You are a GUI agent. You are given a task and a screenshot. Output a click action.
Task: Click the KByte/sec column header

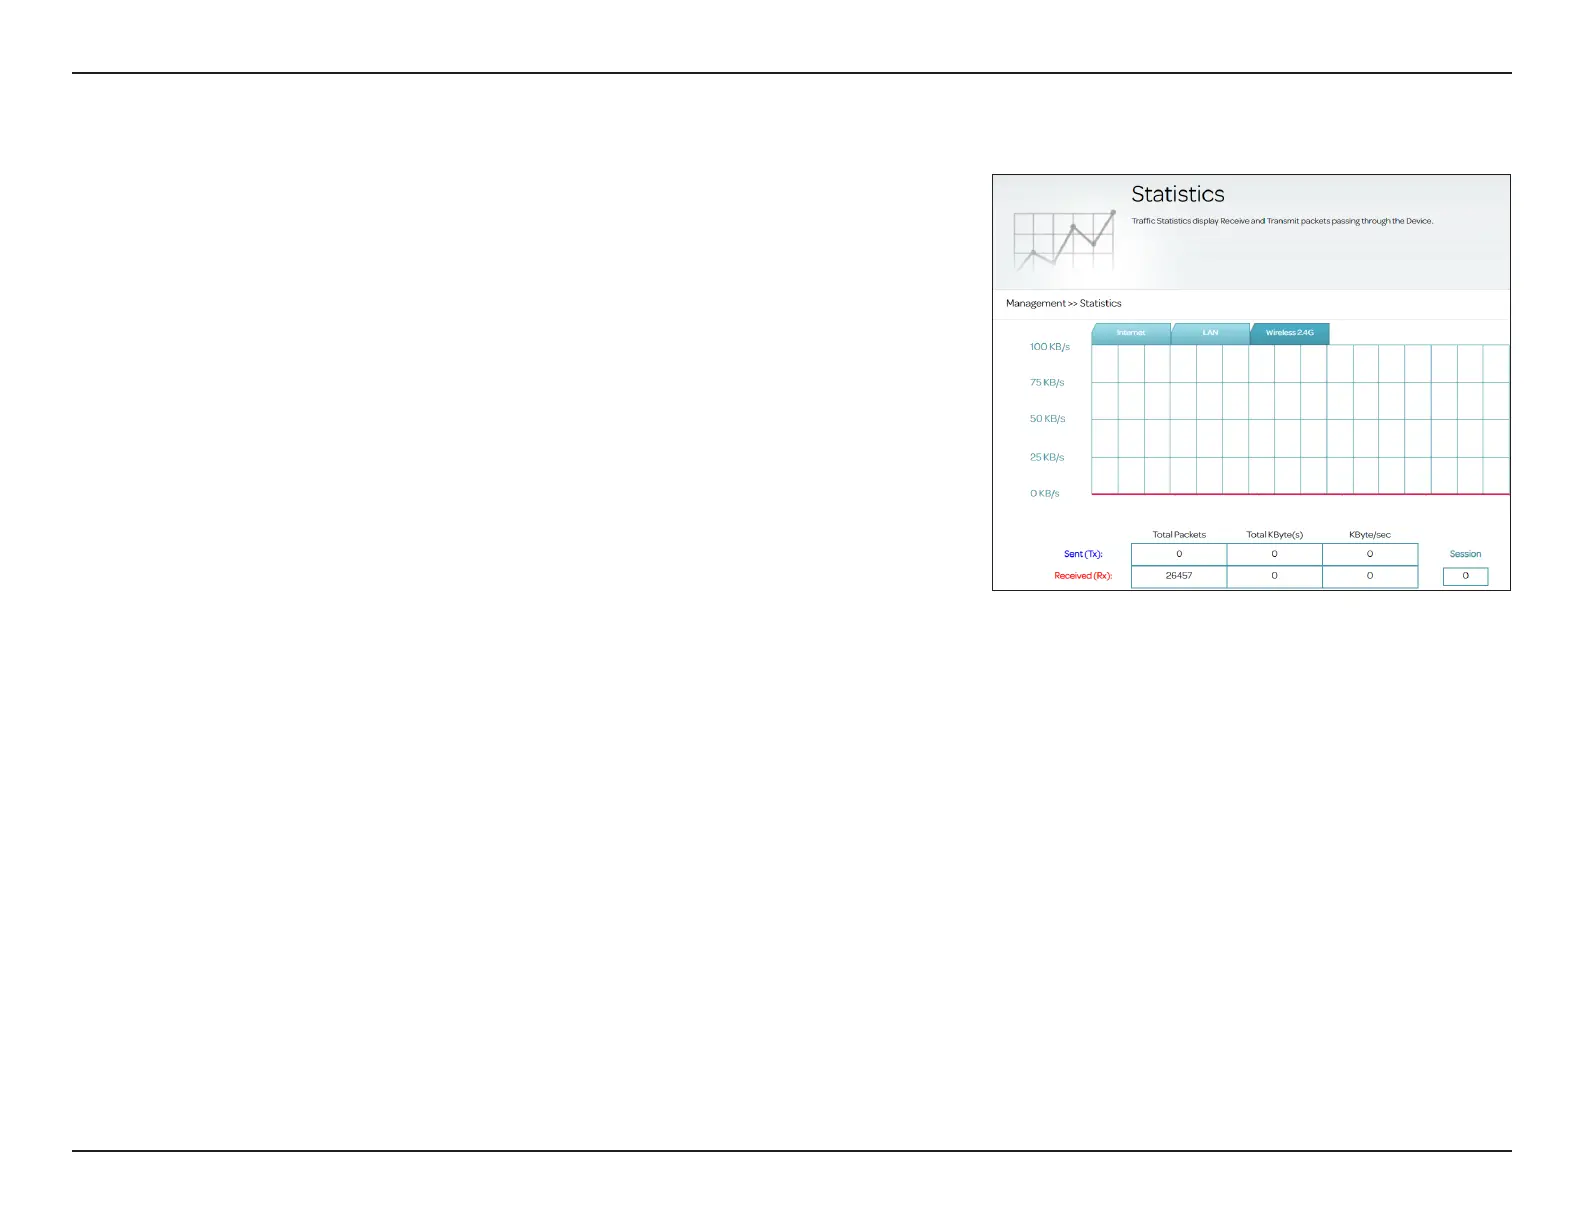tap(1369, 535)
